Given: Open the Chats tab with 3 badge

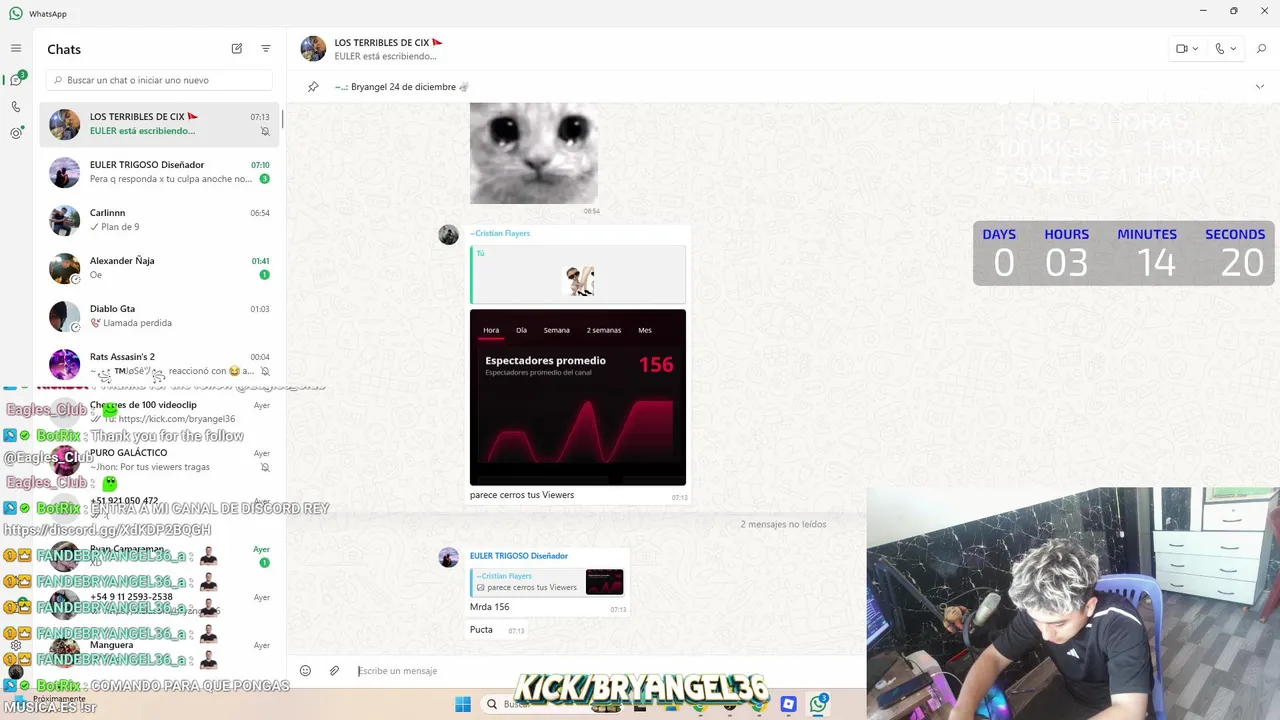Looking at the screenshot, I should [x=16, y=80].
